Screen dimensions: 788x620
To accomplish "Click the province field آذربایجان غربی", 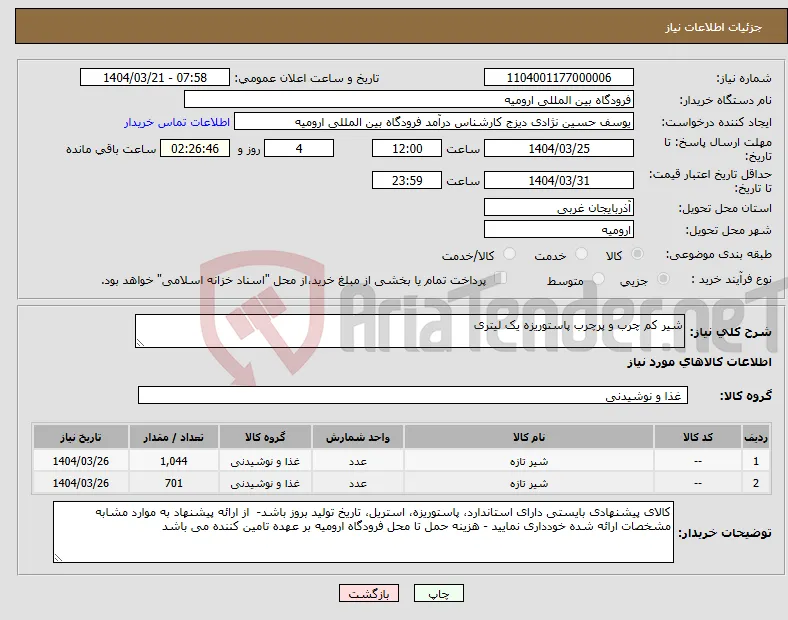I will (559, 207).
